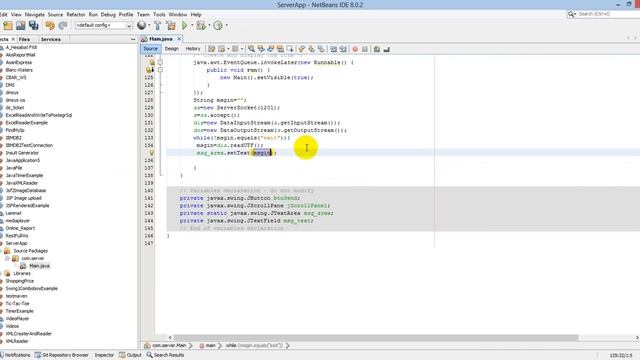Click the editor horizontal scrollbar
This screenshot has height=360, width=640.
[376, 338]
